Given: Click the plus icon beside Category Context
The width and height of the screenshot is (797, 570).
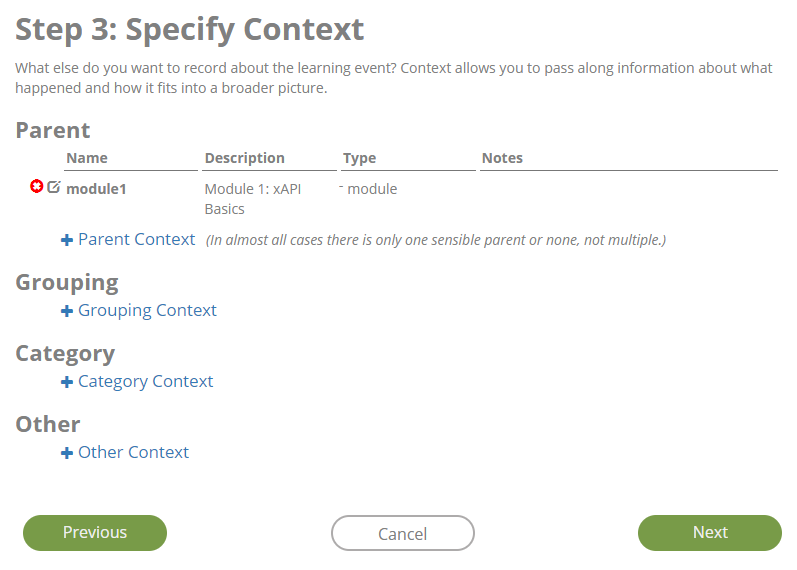Looking at the screenshot, I should click(67, 382).
